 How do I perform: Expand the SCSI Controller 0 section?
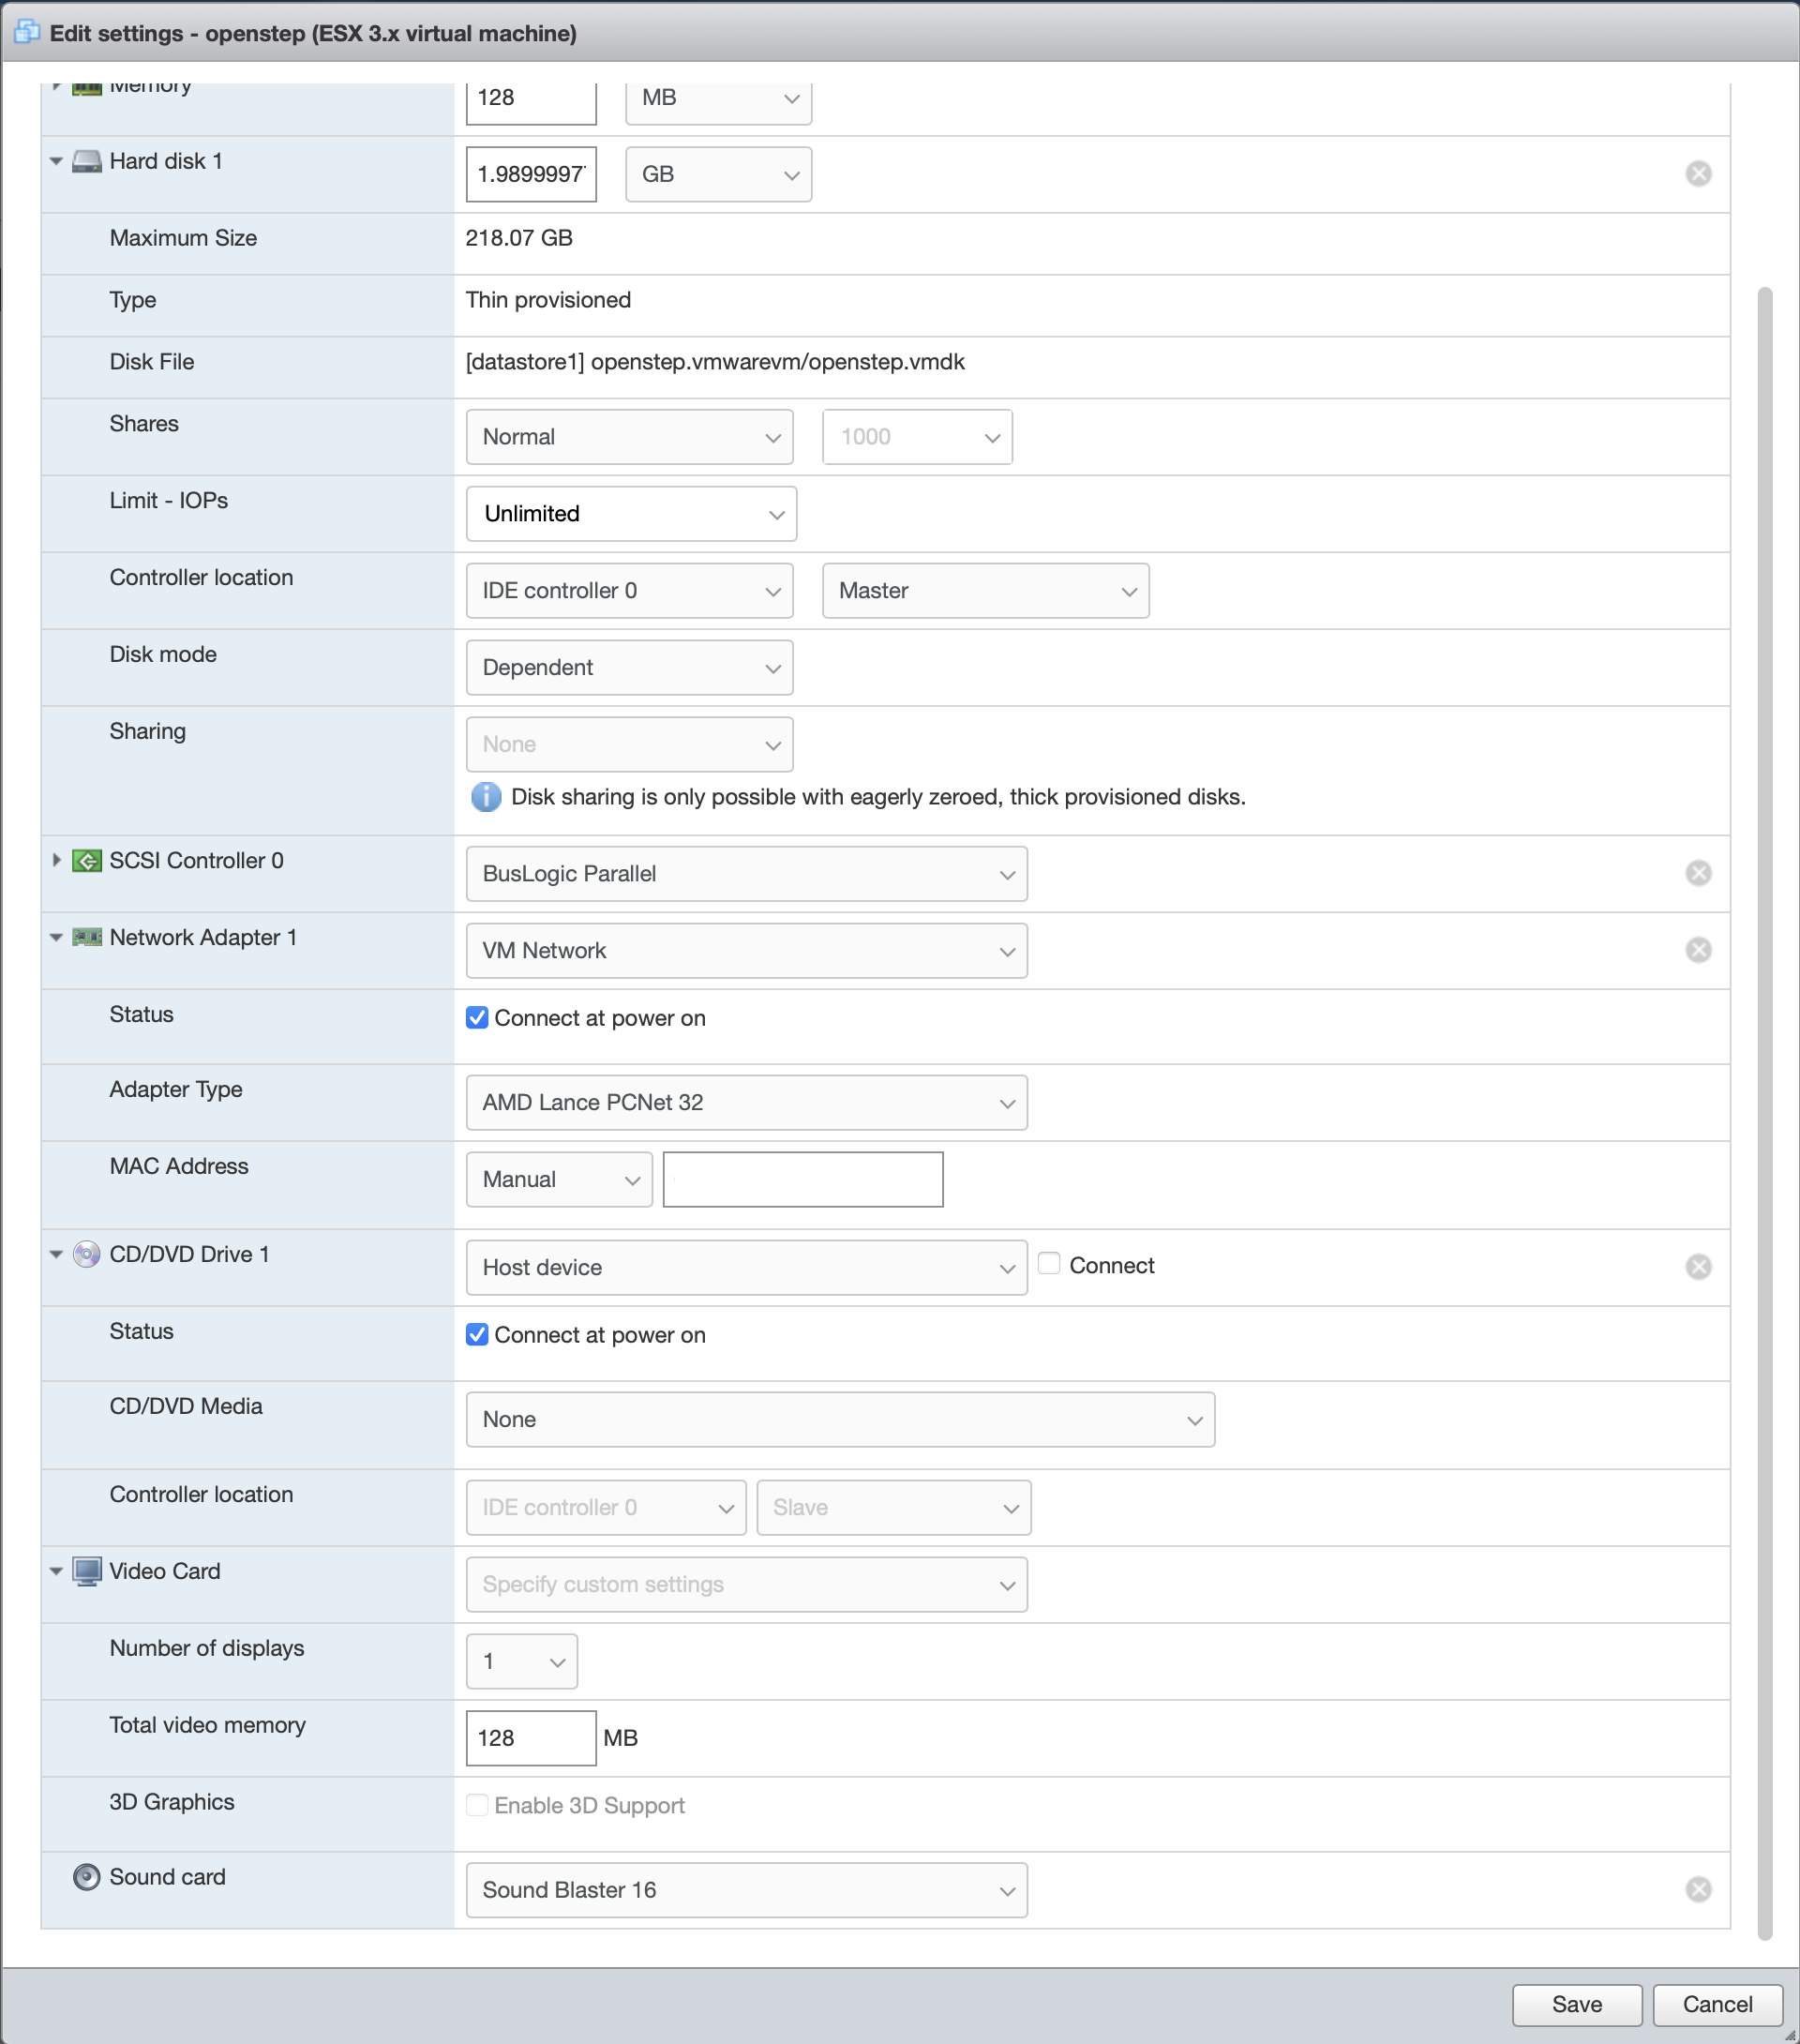(x=56, y=860)
